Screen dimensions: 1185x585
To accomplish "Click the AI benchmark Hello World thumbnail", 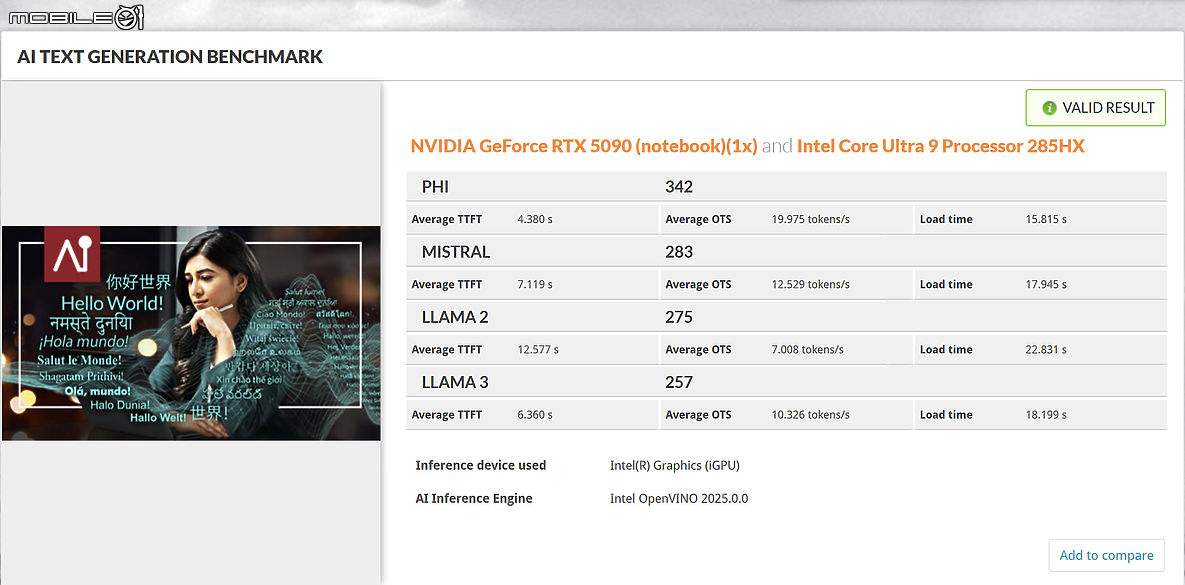I will click(191, 333).
